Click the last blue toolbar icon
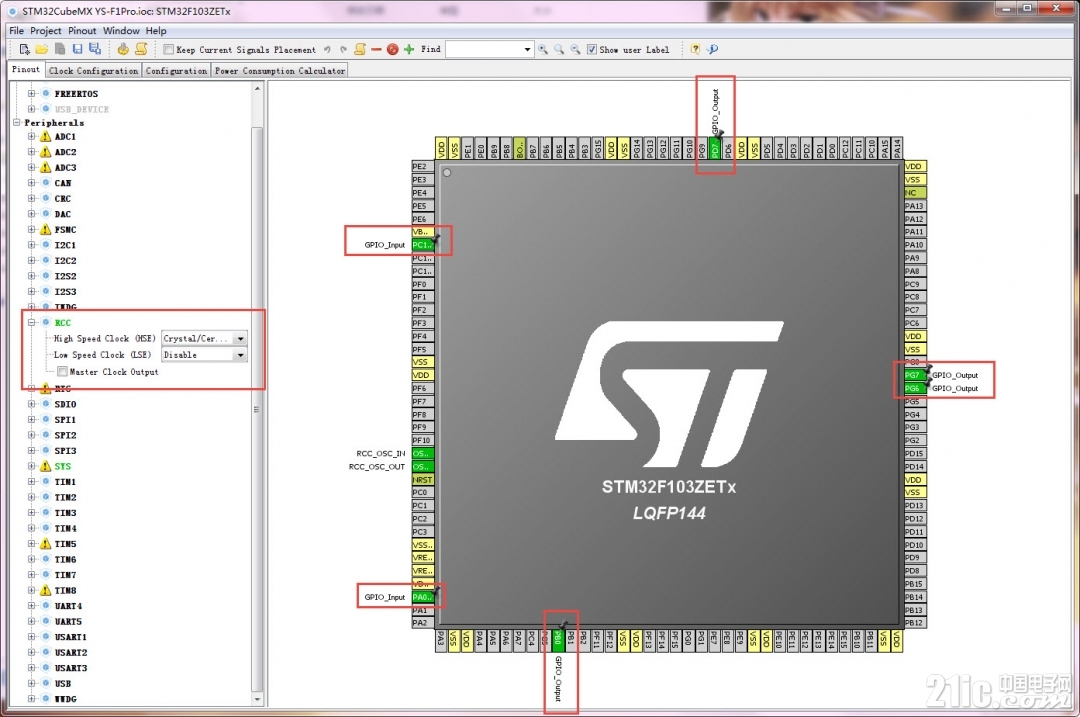 tap(713, 50)
